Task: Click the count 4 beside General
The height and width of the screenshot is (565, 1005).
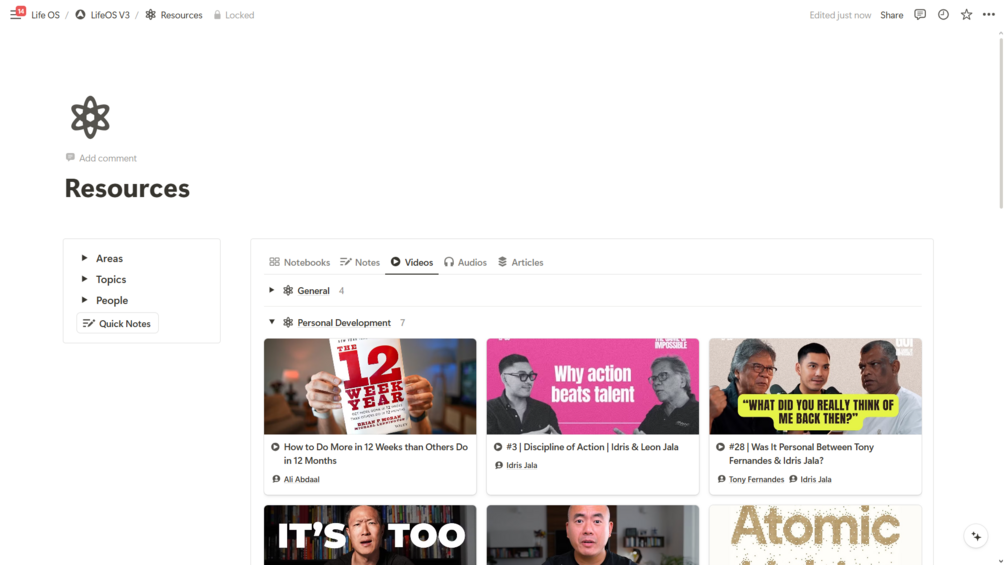Action: pyautogui.click(x=342, y=291)
